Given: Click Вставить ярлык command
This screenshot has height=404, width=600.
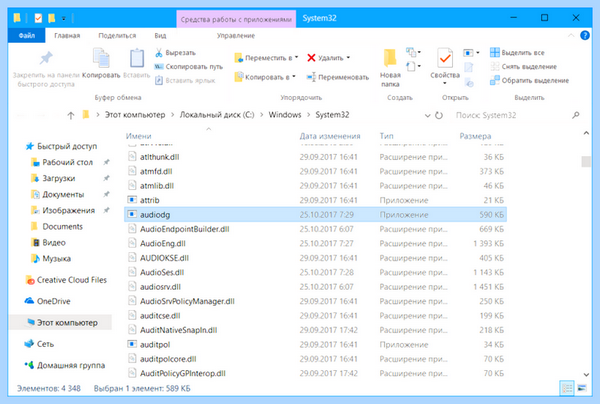Looking at the screenshot, I should 185,80.
